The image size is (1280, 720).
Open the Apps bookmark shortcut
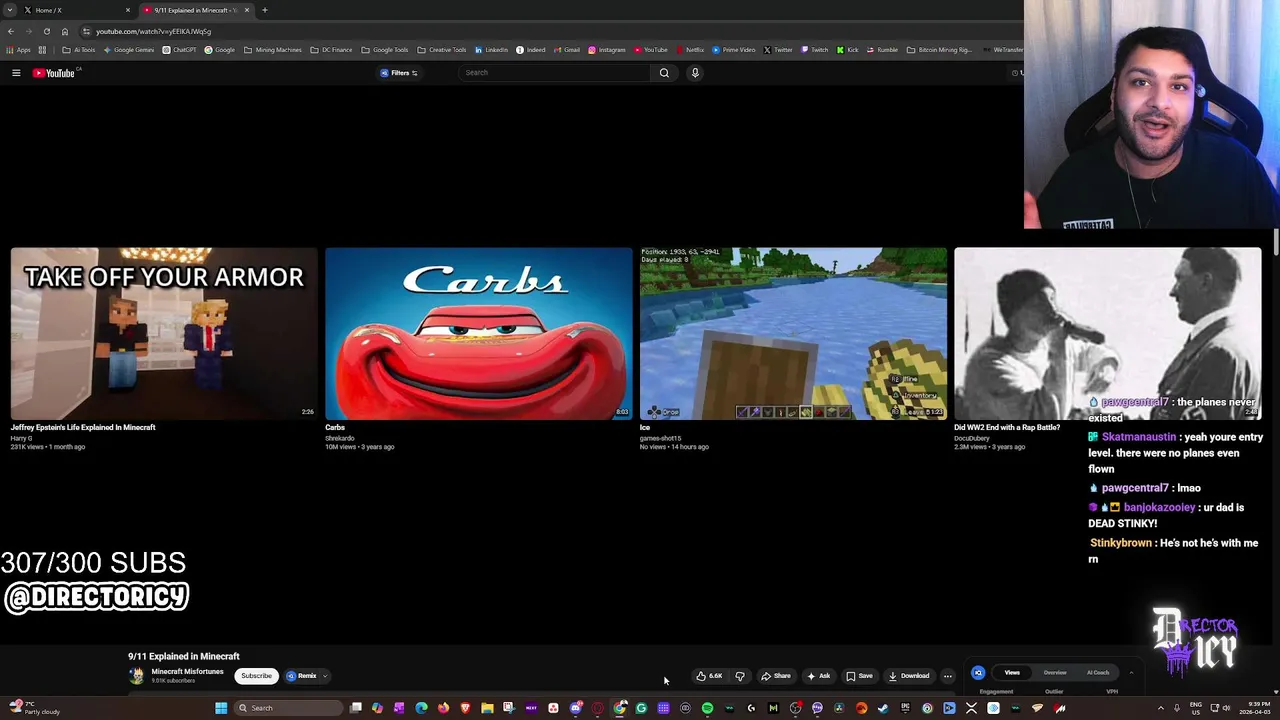(x=19, y=50)
